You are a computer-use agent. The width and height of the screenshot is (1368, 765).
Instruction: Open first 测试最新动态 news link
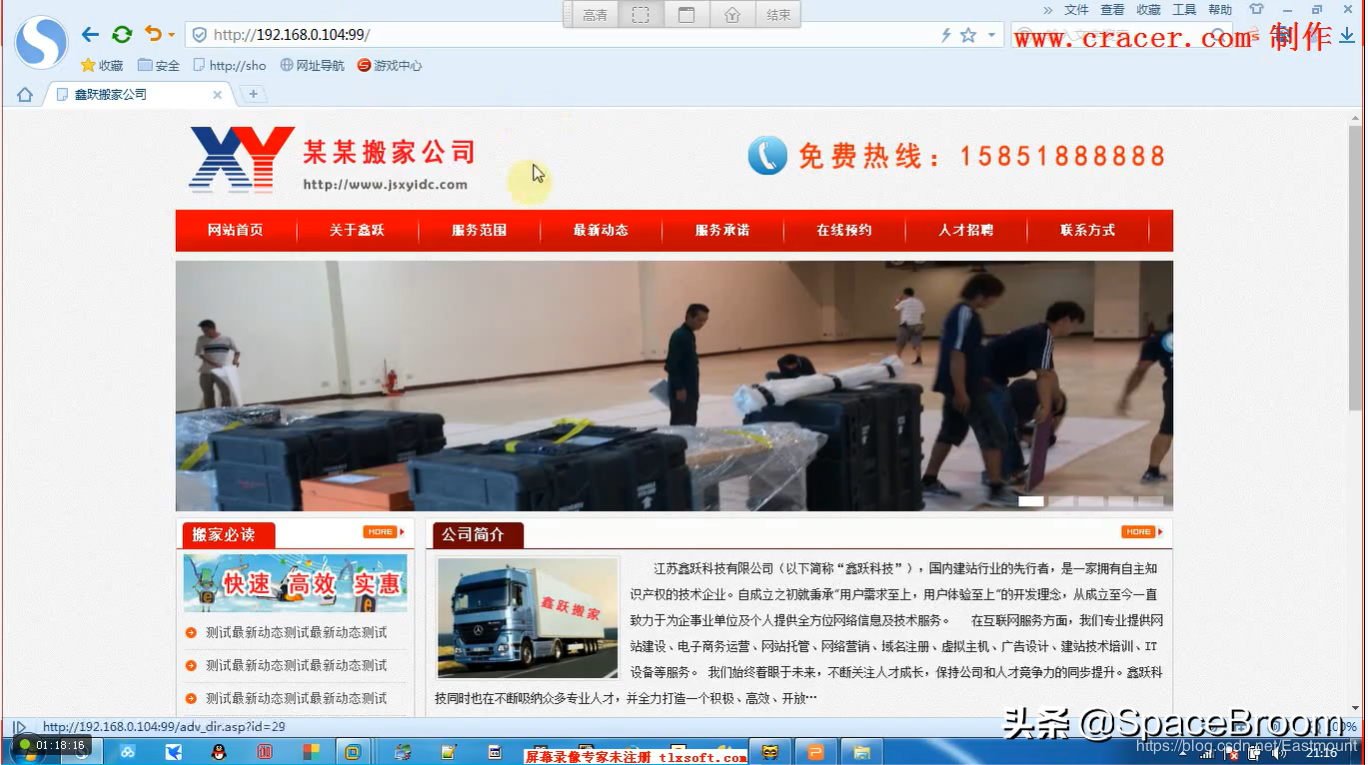pyautogui.click(x=296, y=632)
